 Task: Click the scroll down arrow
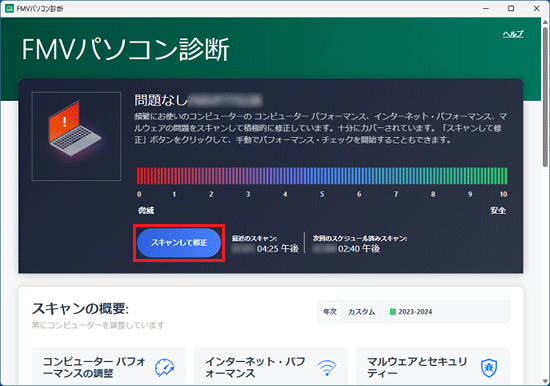(x=545, y=381)
